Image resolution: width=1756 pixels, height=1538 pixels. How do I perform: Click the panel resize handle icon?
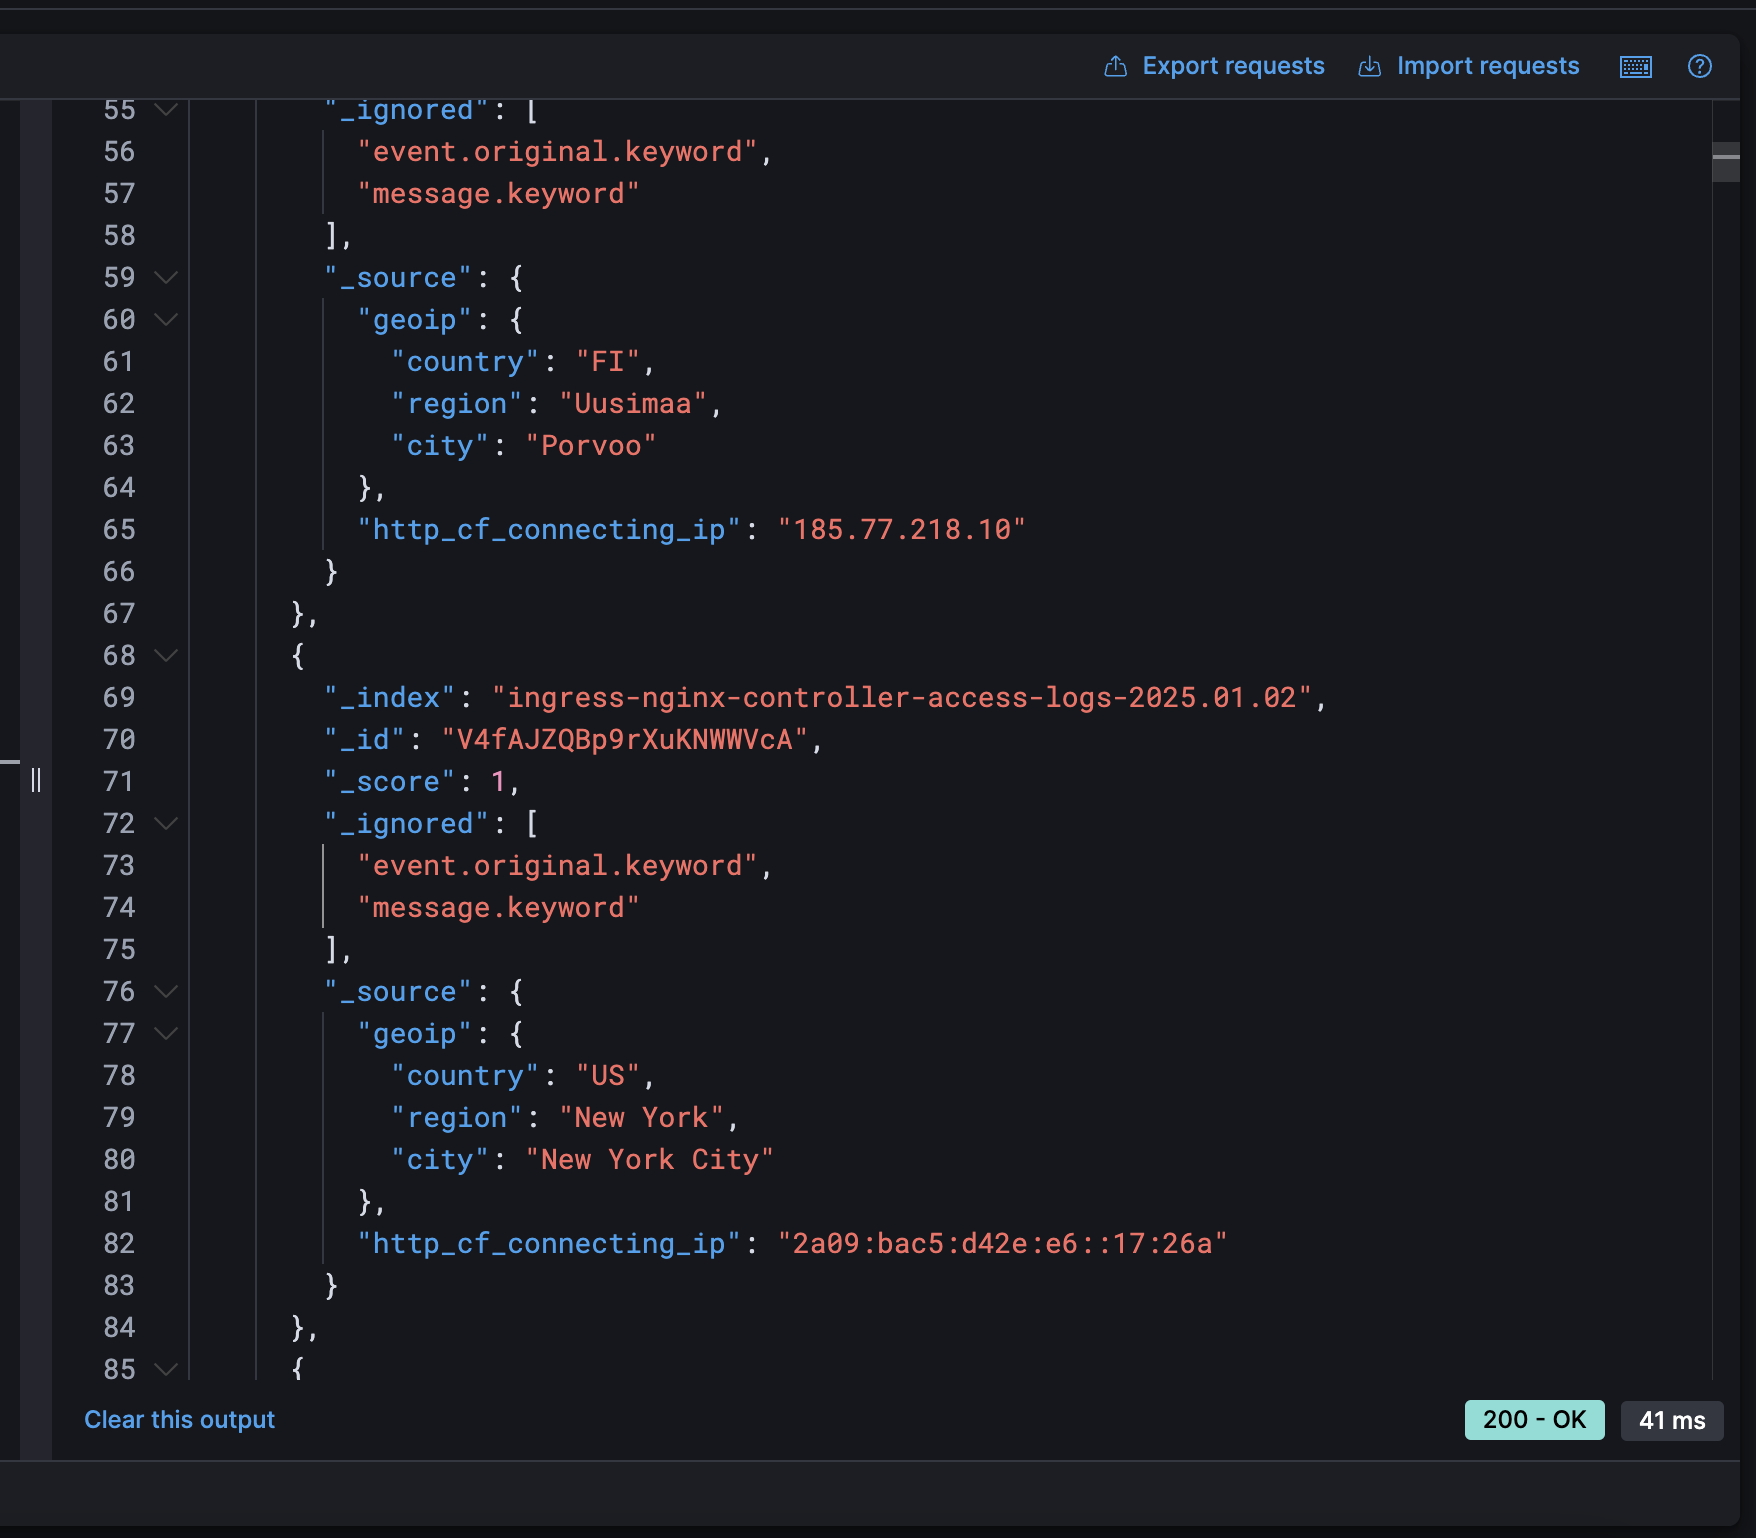[36, 780]
